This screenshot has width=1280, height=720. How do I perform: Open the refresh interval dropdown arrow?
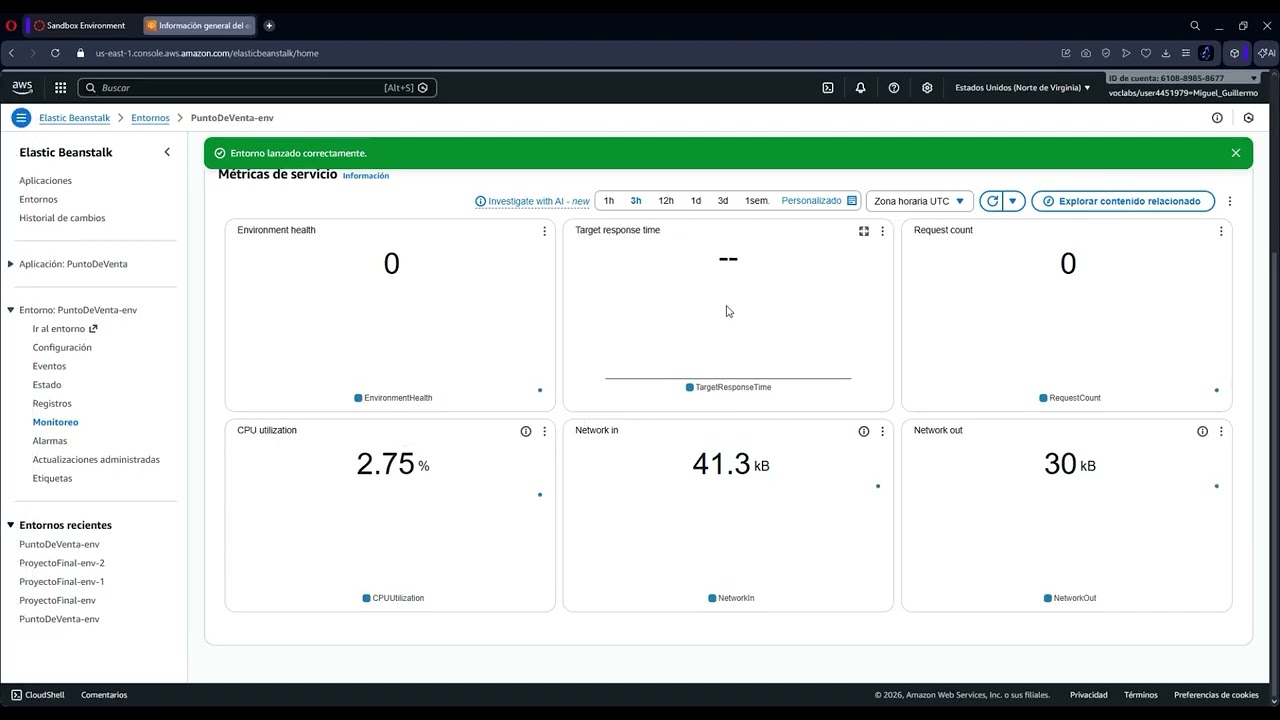(x=1013, y=201)
